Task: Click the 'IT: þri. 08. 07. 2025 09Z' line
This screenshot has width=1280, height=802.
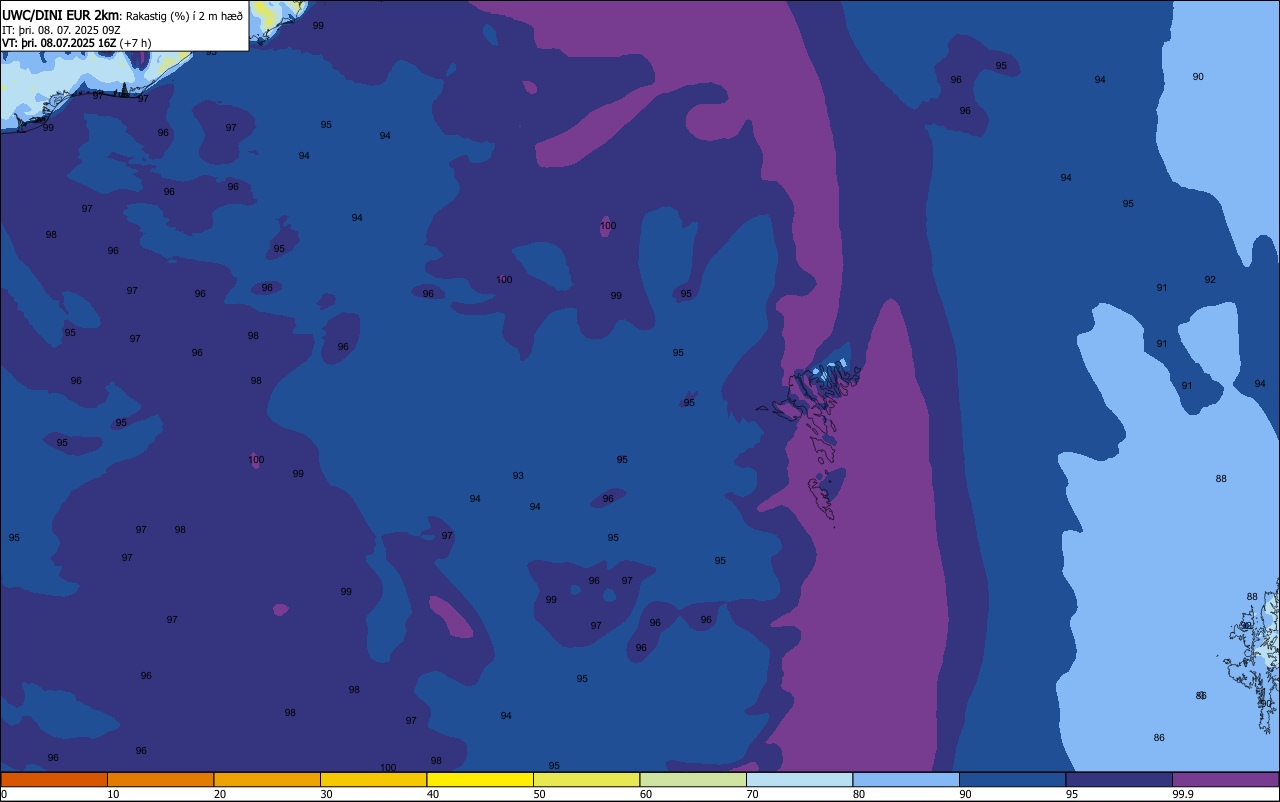Action: coord(61,30)
